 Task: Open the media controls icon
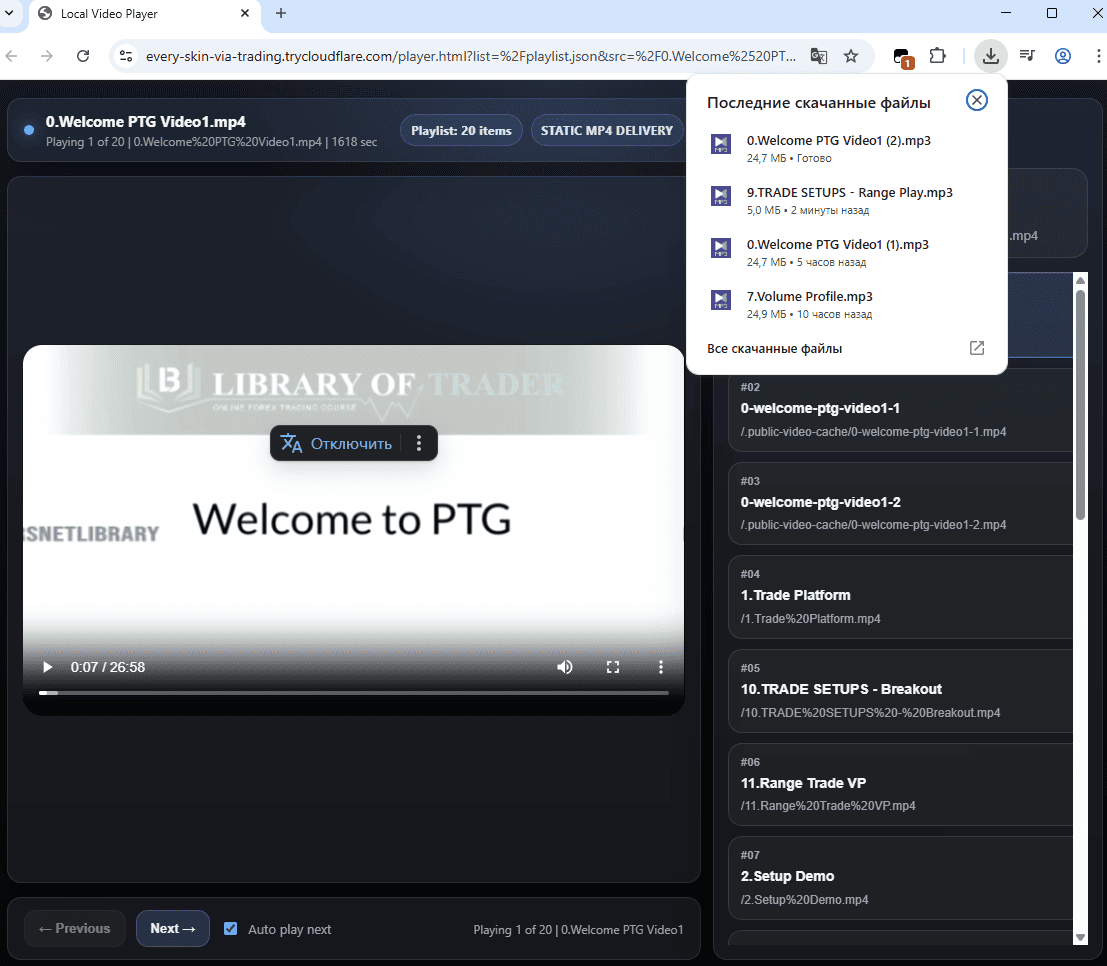click(x=1027, y=56)
